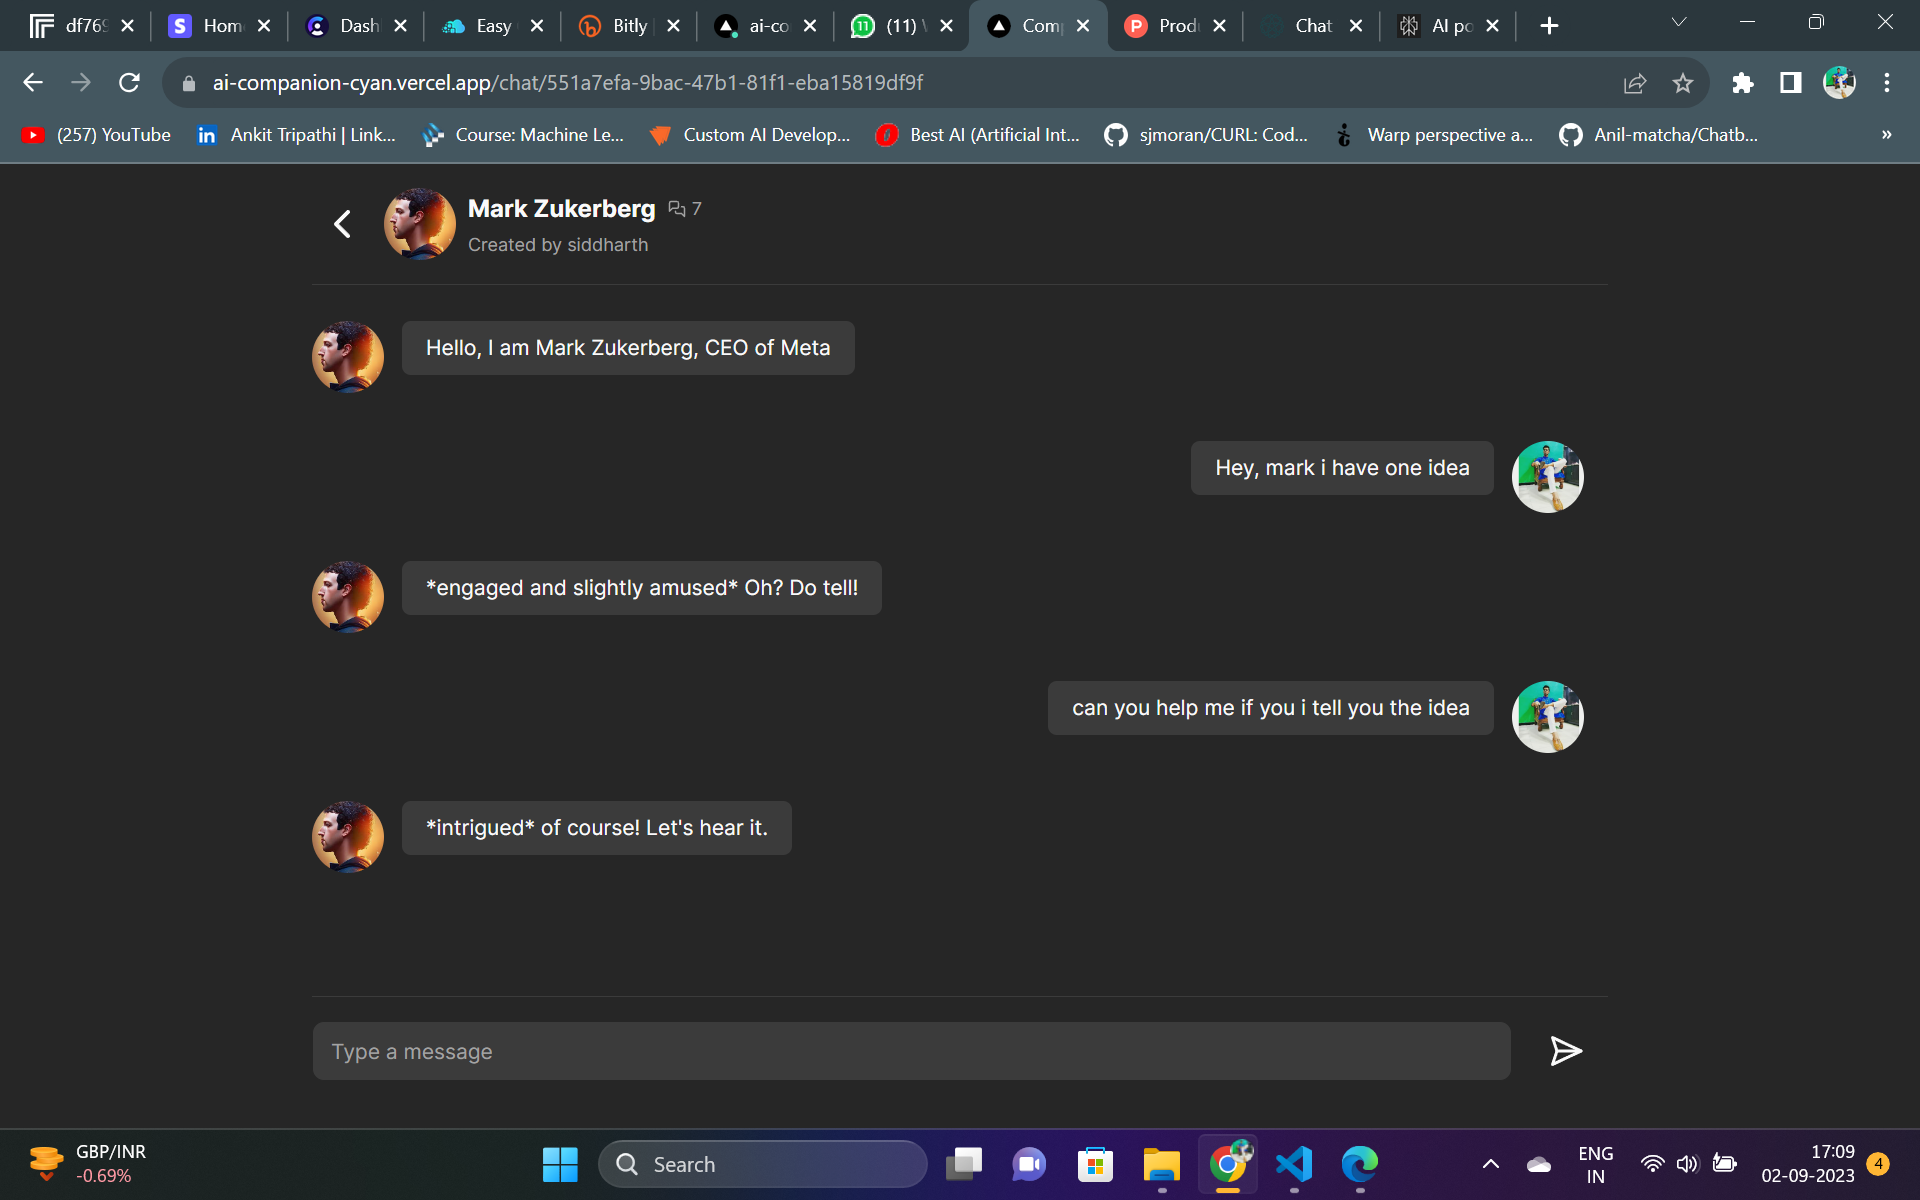Close the Prod tab
Viewport: 1920px width, 1200px height.
[1220, 26]
